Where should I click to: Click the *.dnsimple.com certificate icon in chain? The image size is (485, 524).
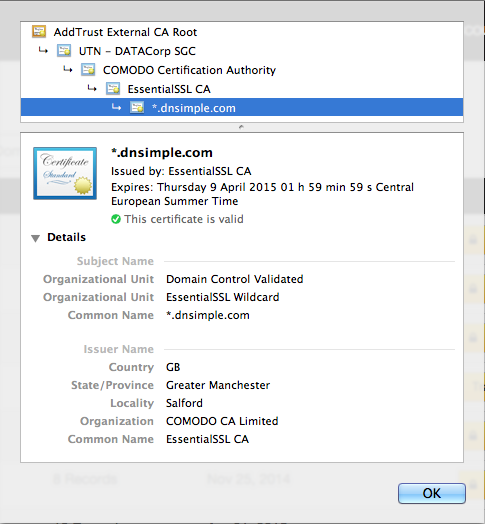[137, 108]
